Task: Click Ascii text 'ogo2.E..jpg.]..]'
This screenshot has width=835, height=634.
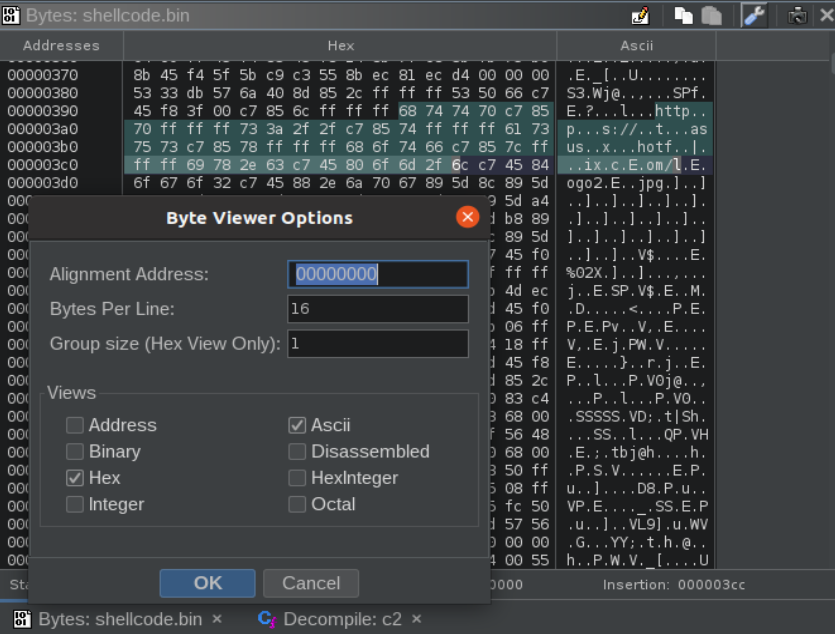Action: 636,183
